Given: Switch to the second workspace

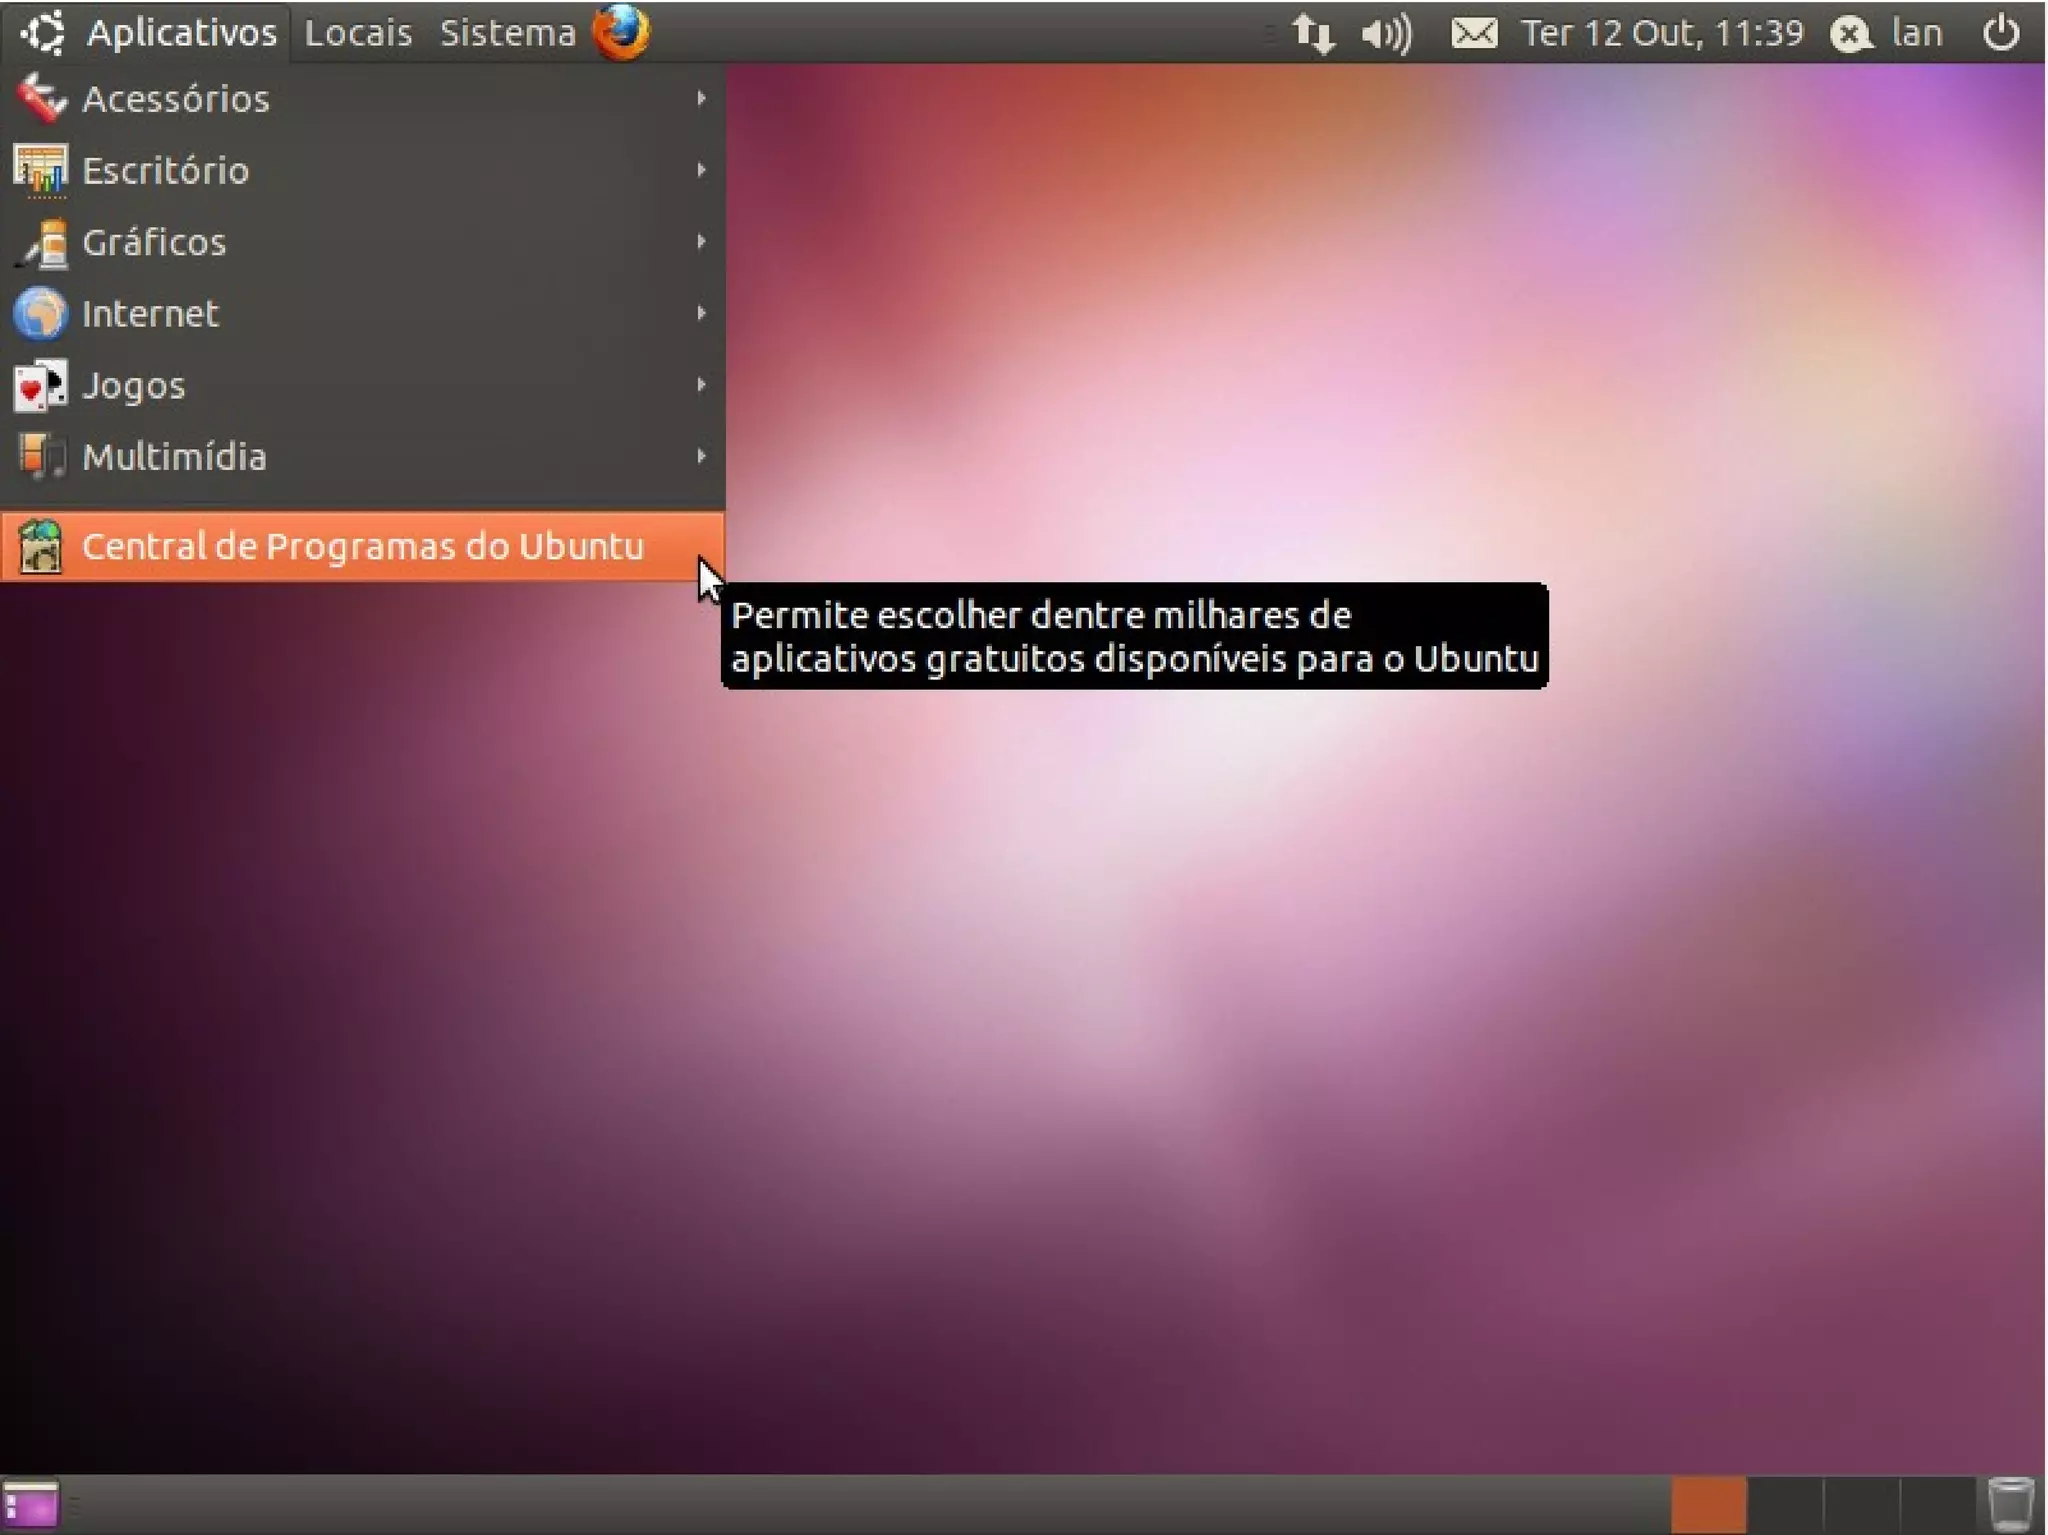Looking at the screenshot, I should (1786, 1504).
